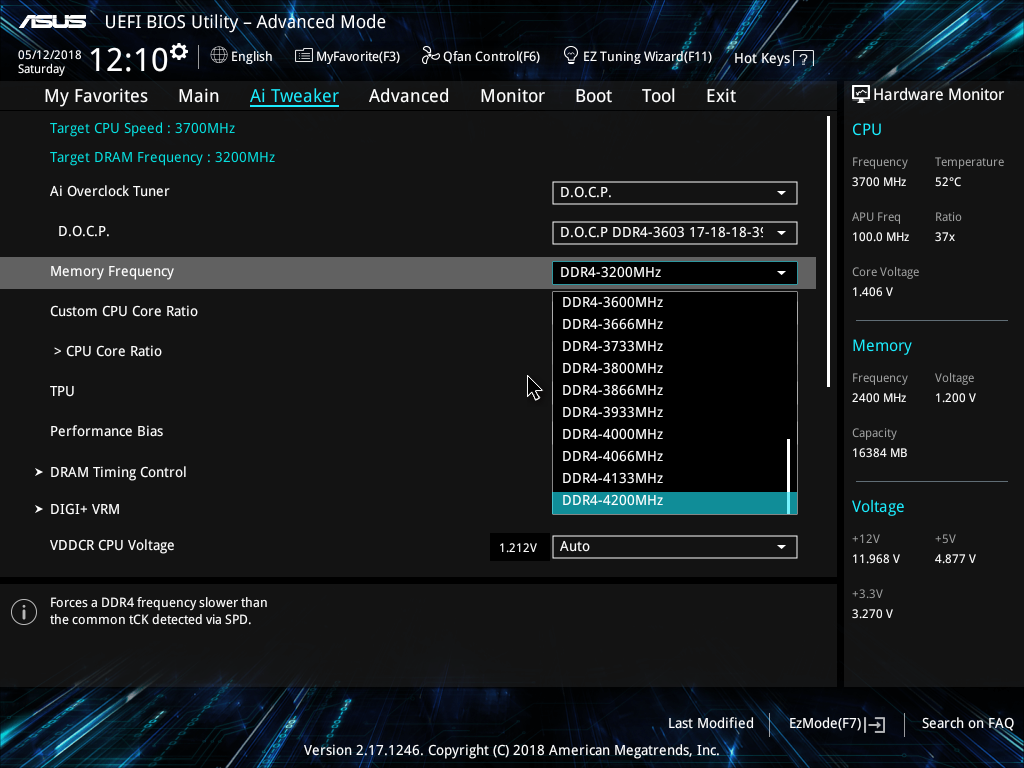Open Ai Overclock Tuner dropdown
Viewport: 1024px width, 768px height.
675,193
